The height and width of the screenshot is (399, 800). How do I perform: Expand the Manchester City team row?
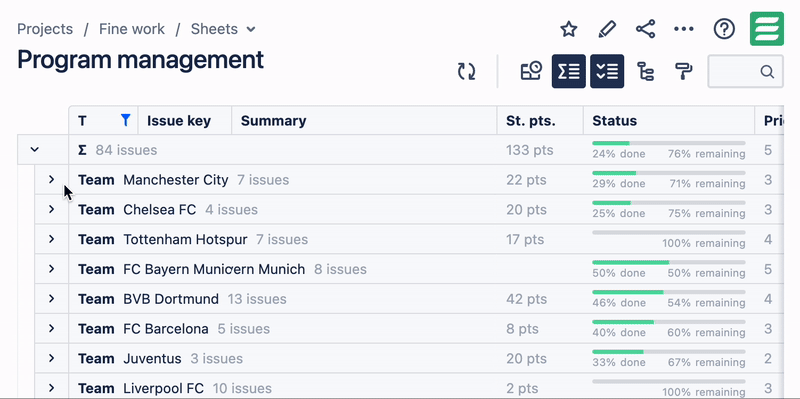(x=51, y=180)
